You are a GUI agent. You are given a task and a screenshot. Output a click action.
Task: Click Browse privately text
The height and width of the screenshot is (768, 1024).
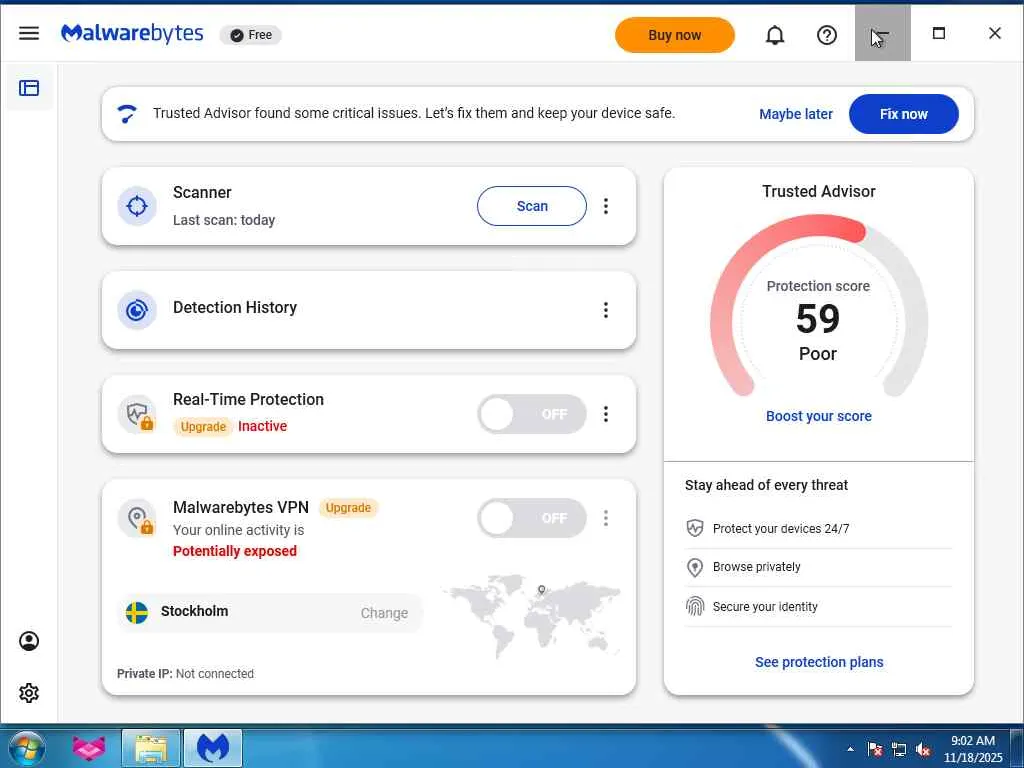coord(756,567)
